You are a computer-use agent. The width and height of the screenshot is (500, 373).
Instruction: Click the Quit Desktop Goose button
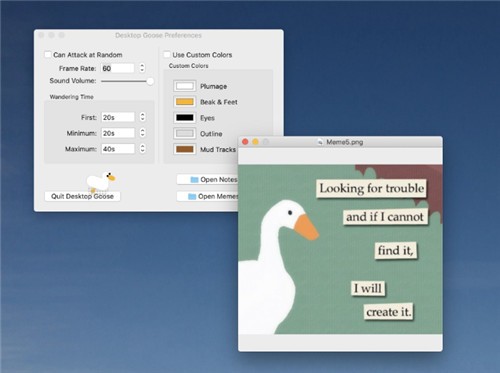point(82,196)
